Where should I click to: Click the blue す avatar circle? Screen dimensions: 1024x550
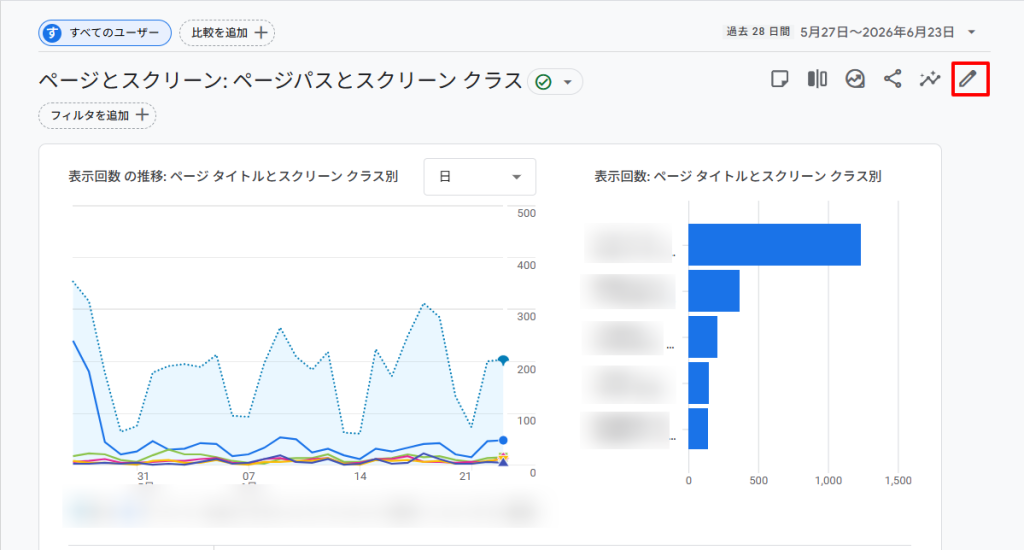click(52, 33)
